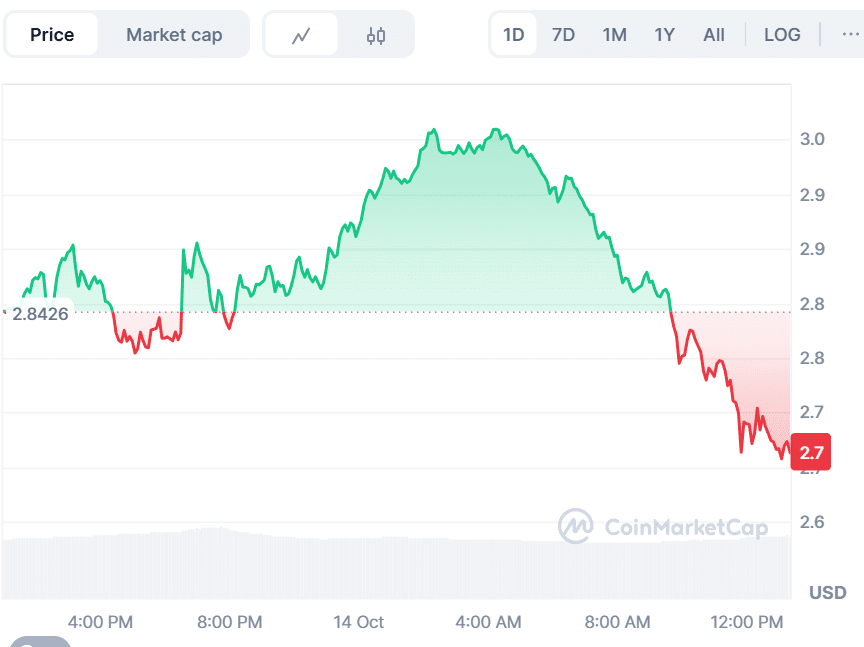Click the red current price tag 2.7
Image resolution: width=864 pixels, height=647 pixels.
point(812,452)
